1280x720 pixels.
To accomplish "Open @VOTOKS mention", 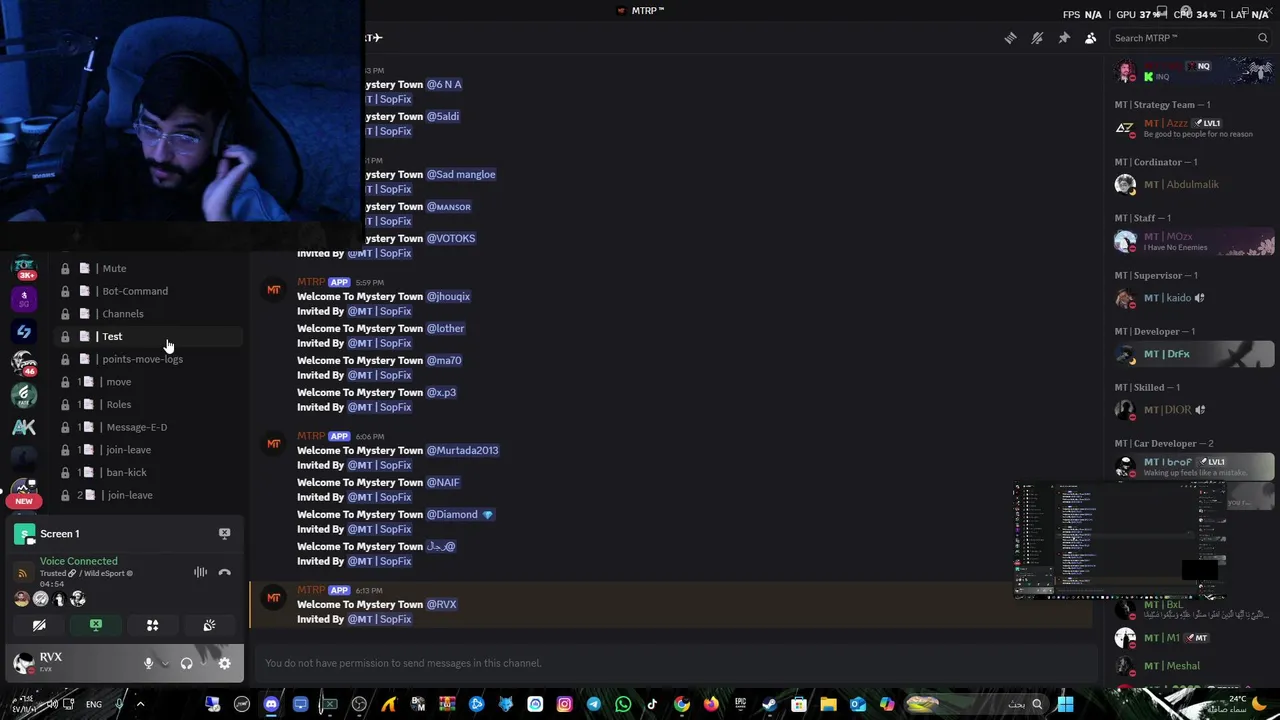I will [451, 238].
